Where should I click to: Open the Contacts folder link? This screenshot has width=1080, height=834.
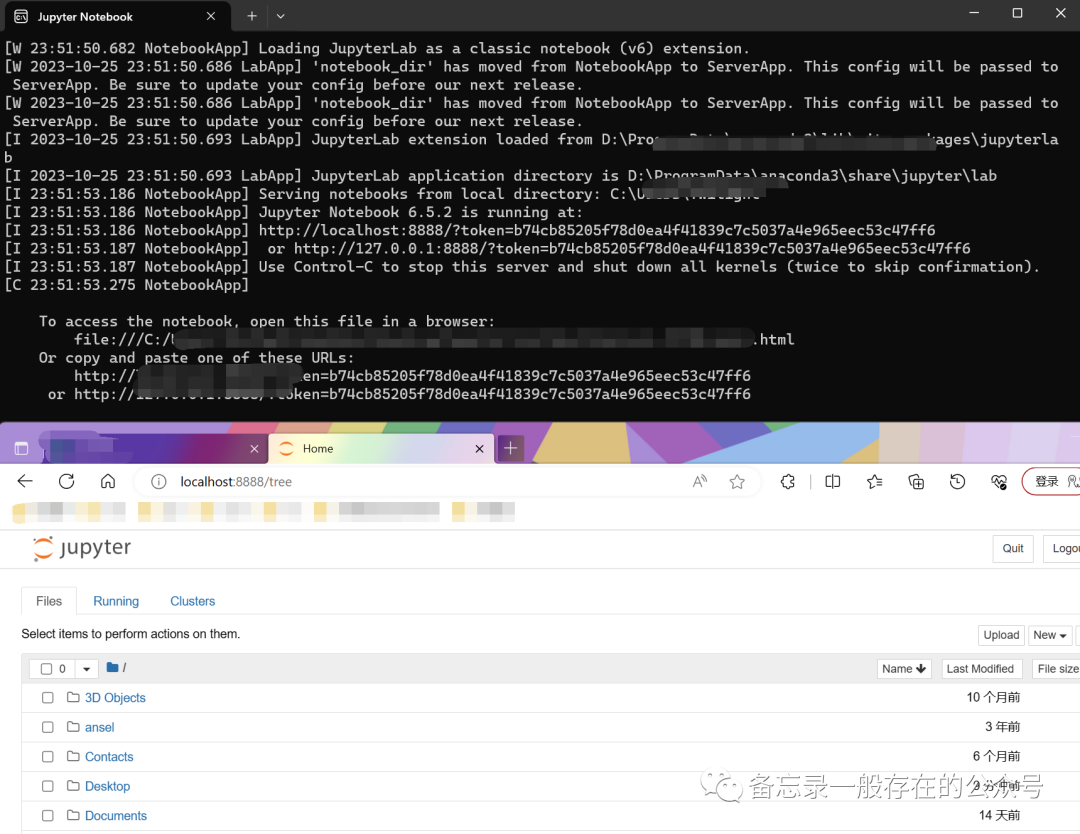click(109, 757)
